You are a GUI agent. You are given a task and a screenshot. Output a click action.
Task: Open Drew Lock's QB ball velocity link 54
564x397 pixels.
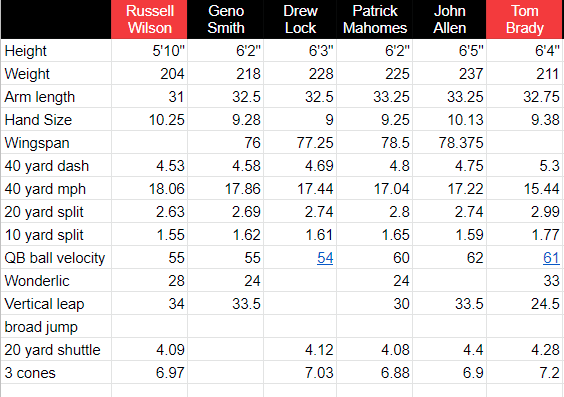[x=325, y=258]
